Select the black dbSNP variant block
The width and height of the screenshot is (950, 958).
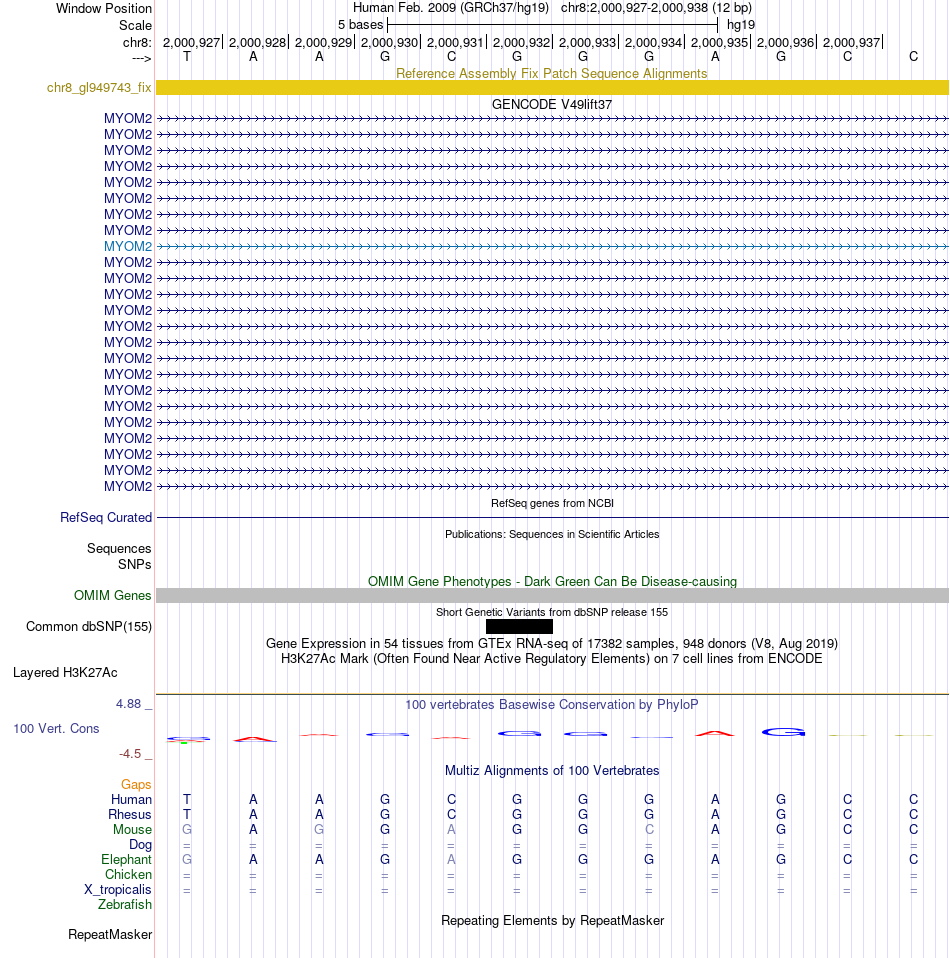click(x=519, y=626)
